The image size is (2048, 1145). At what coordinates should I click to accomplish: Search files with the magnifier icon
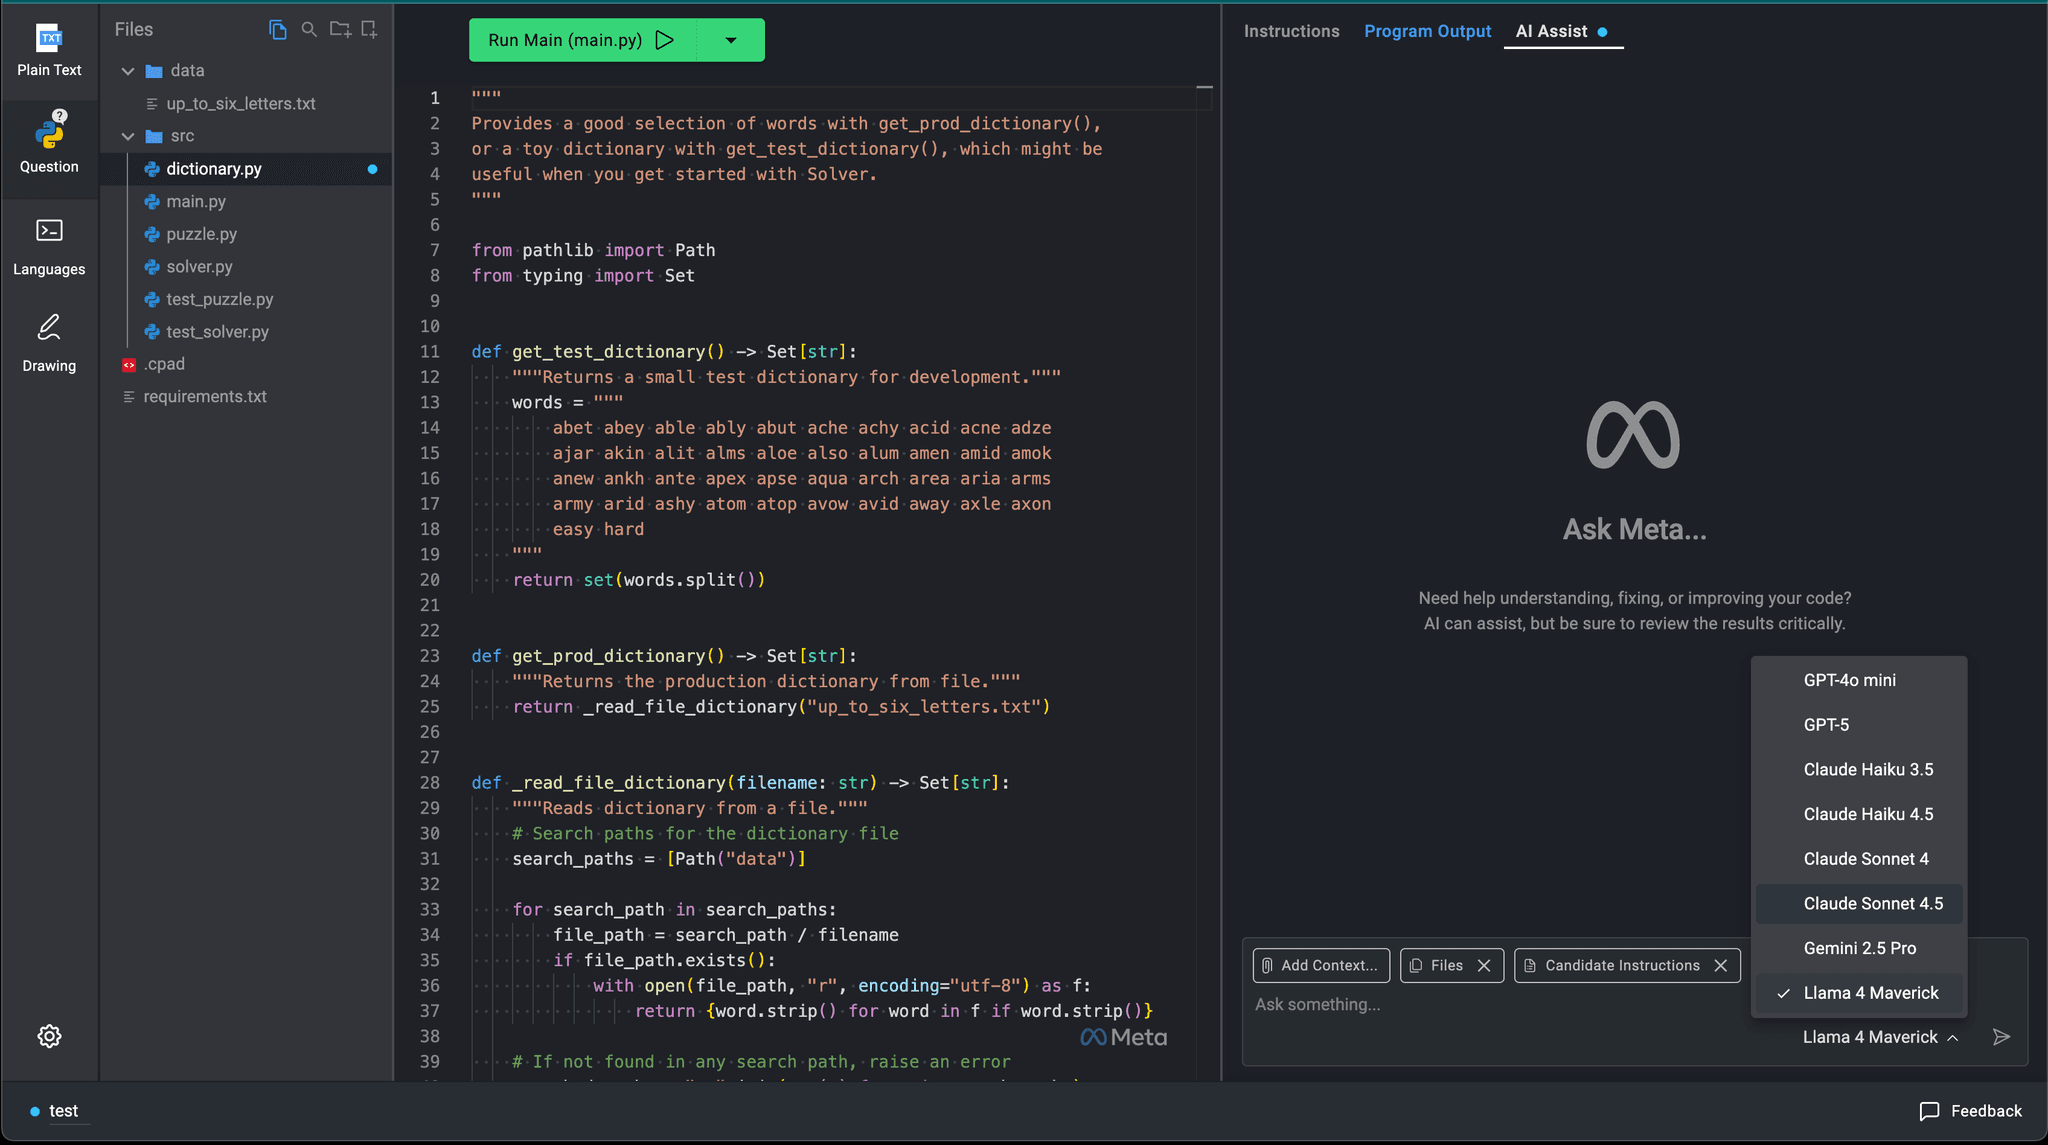[309, 29]
